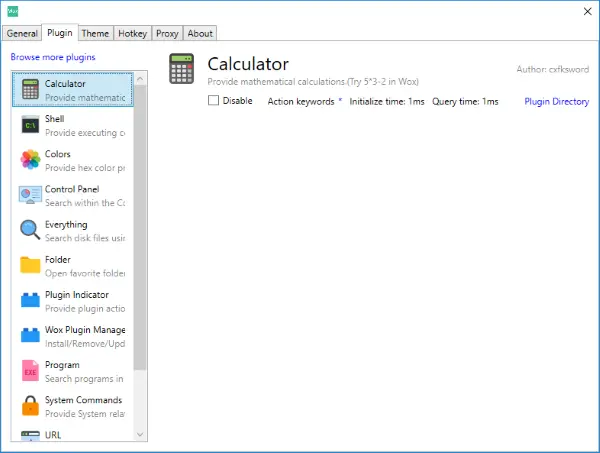Image resolution: width=600 pixels, height=453 pixels.
Task: Go to the About tab
Action: click(x=200, y=33)
